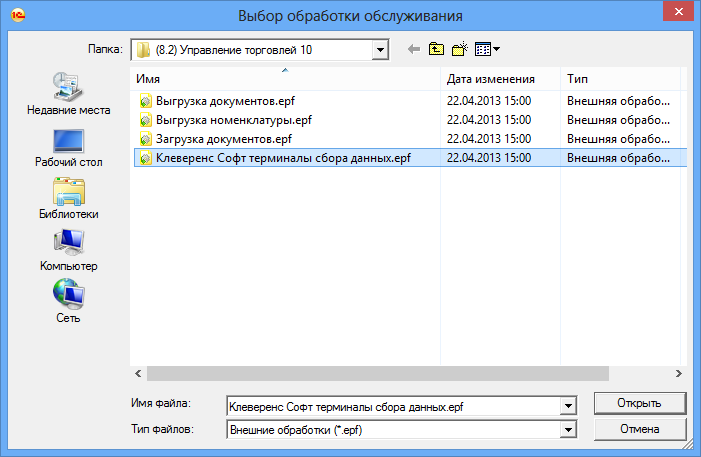Select file icon of Клеверенс Софт терминалы
701x457 pixels.
pyautogui.click(x=145, y=158)
